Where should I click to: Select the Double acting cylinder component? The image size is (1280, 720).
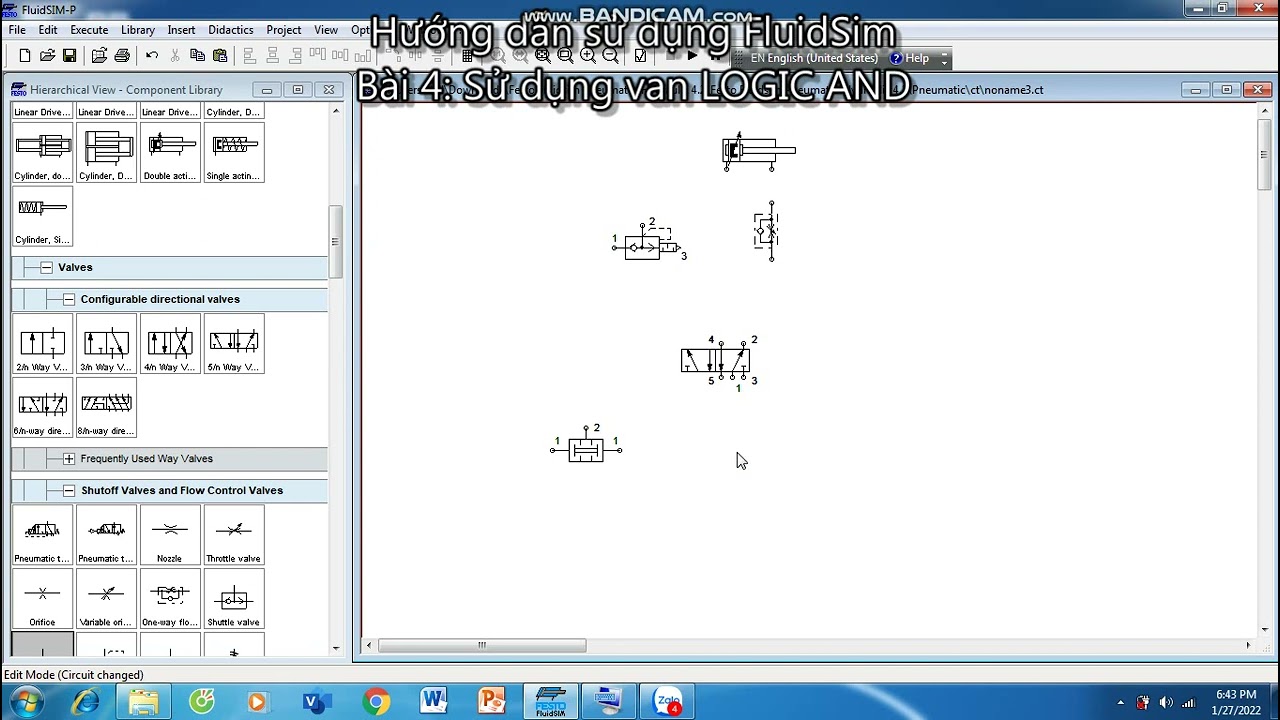170,152
